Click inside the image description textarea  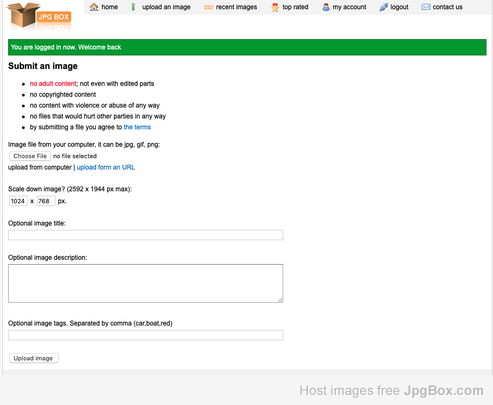[146, 283]
